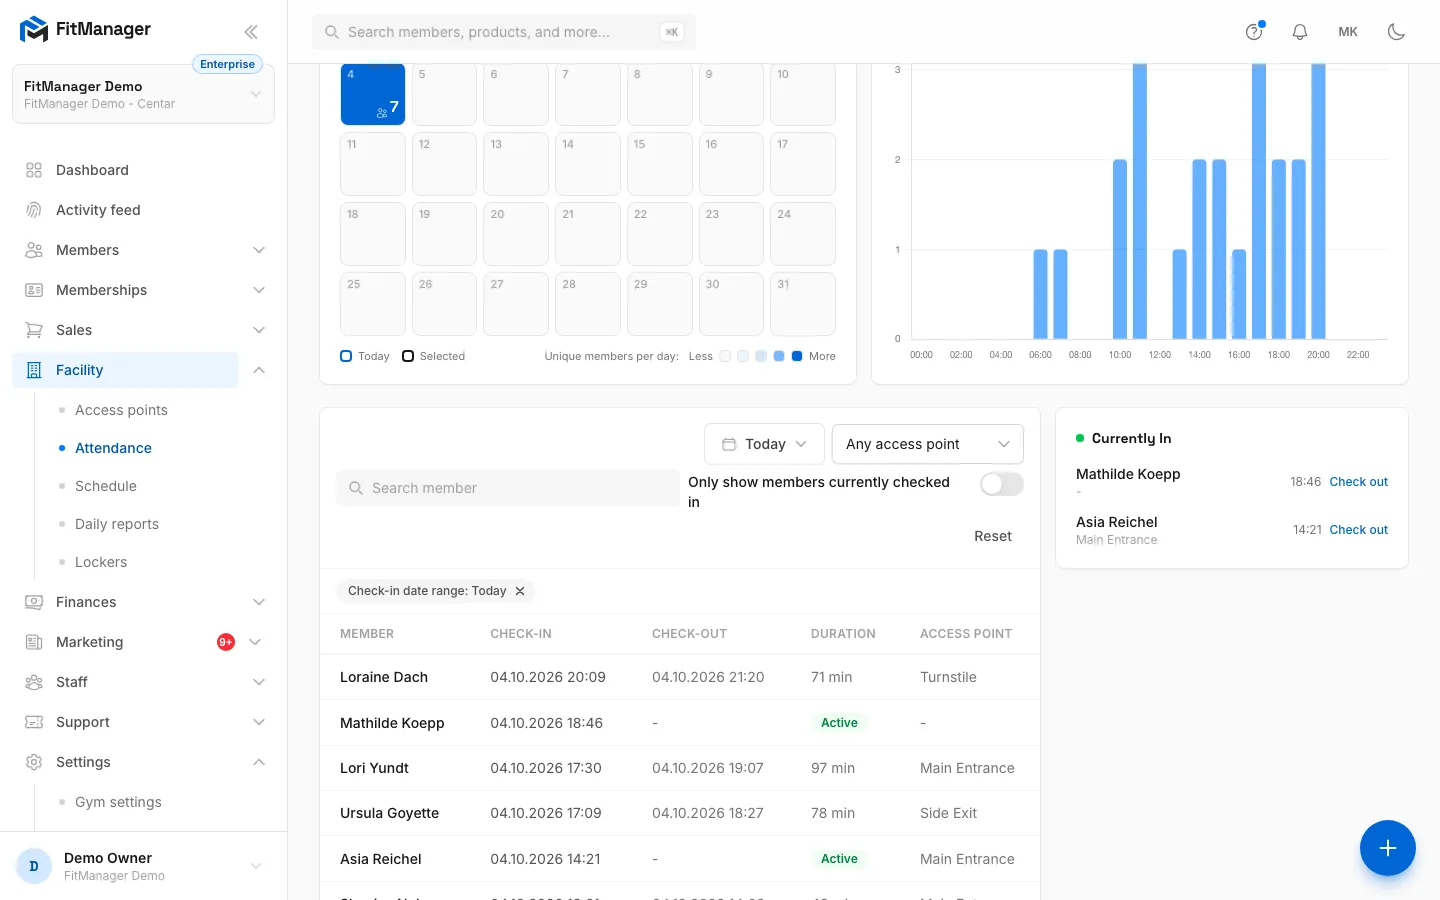Click the Staff group icon
The width and height of the screenshot is (1440, 900).
tap(34, 682)
